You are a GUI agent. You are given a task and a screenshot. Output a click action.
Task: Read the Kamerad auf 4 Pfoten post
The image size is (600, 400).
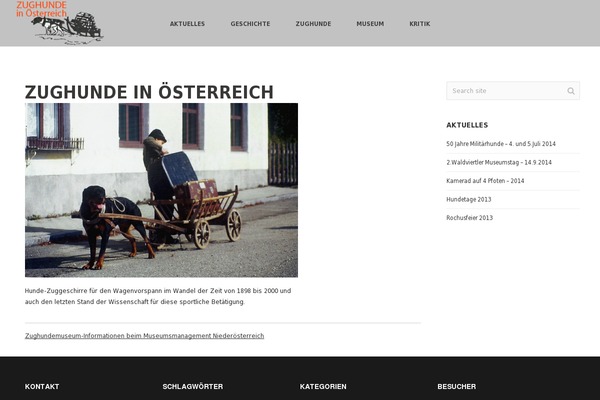tap(485, 181)
